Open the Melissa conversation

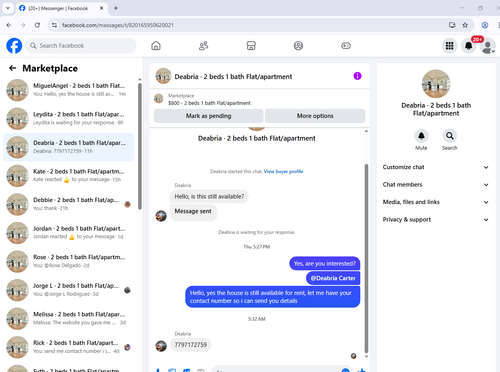(x=68, y=319)
